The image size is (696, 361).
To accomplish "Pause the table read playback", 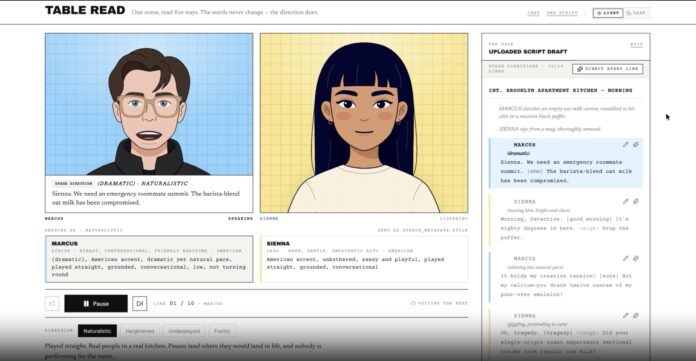I will pos(96,304).
